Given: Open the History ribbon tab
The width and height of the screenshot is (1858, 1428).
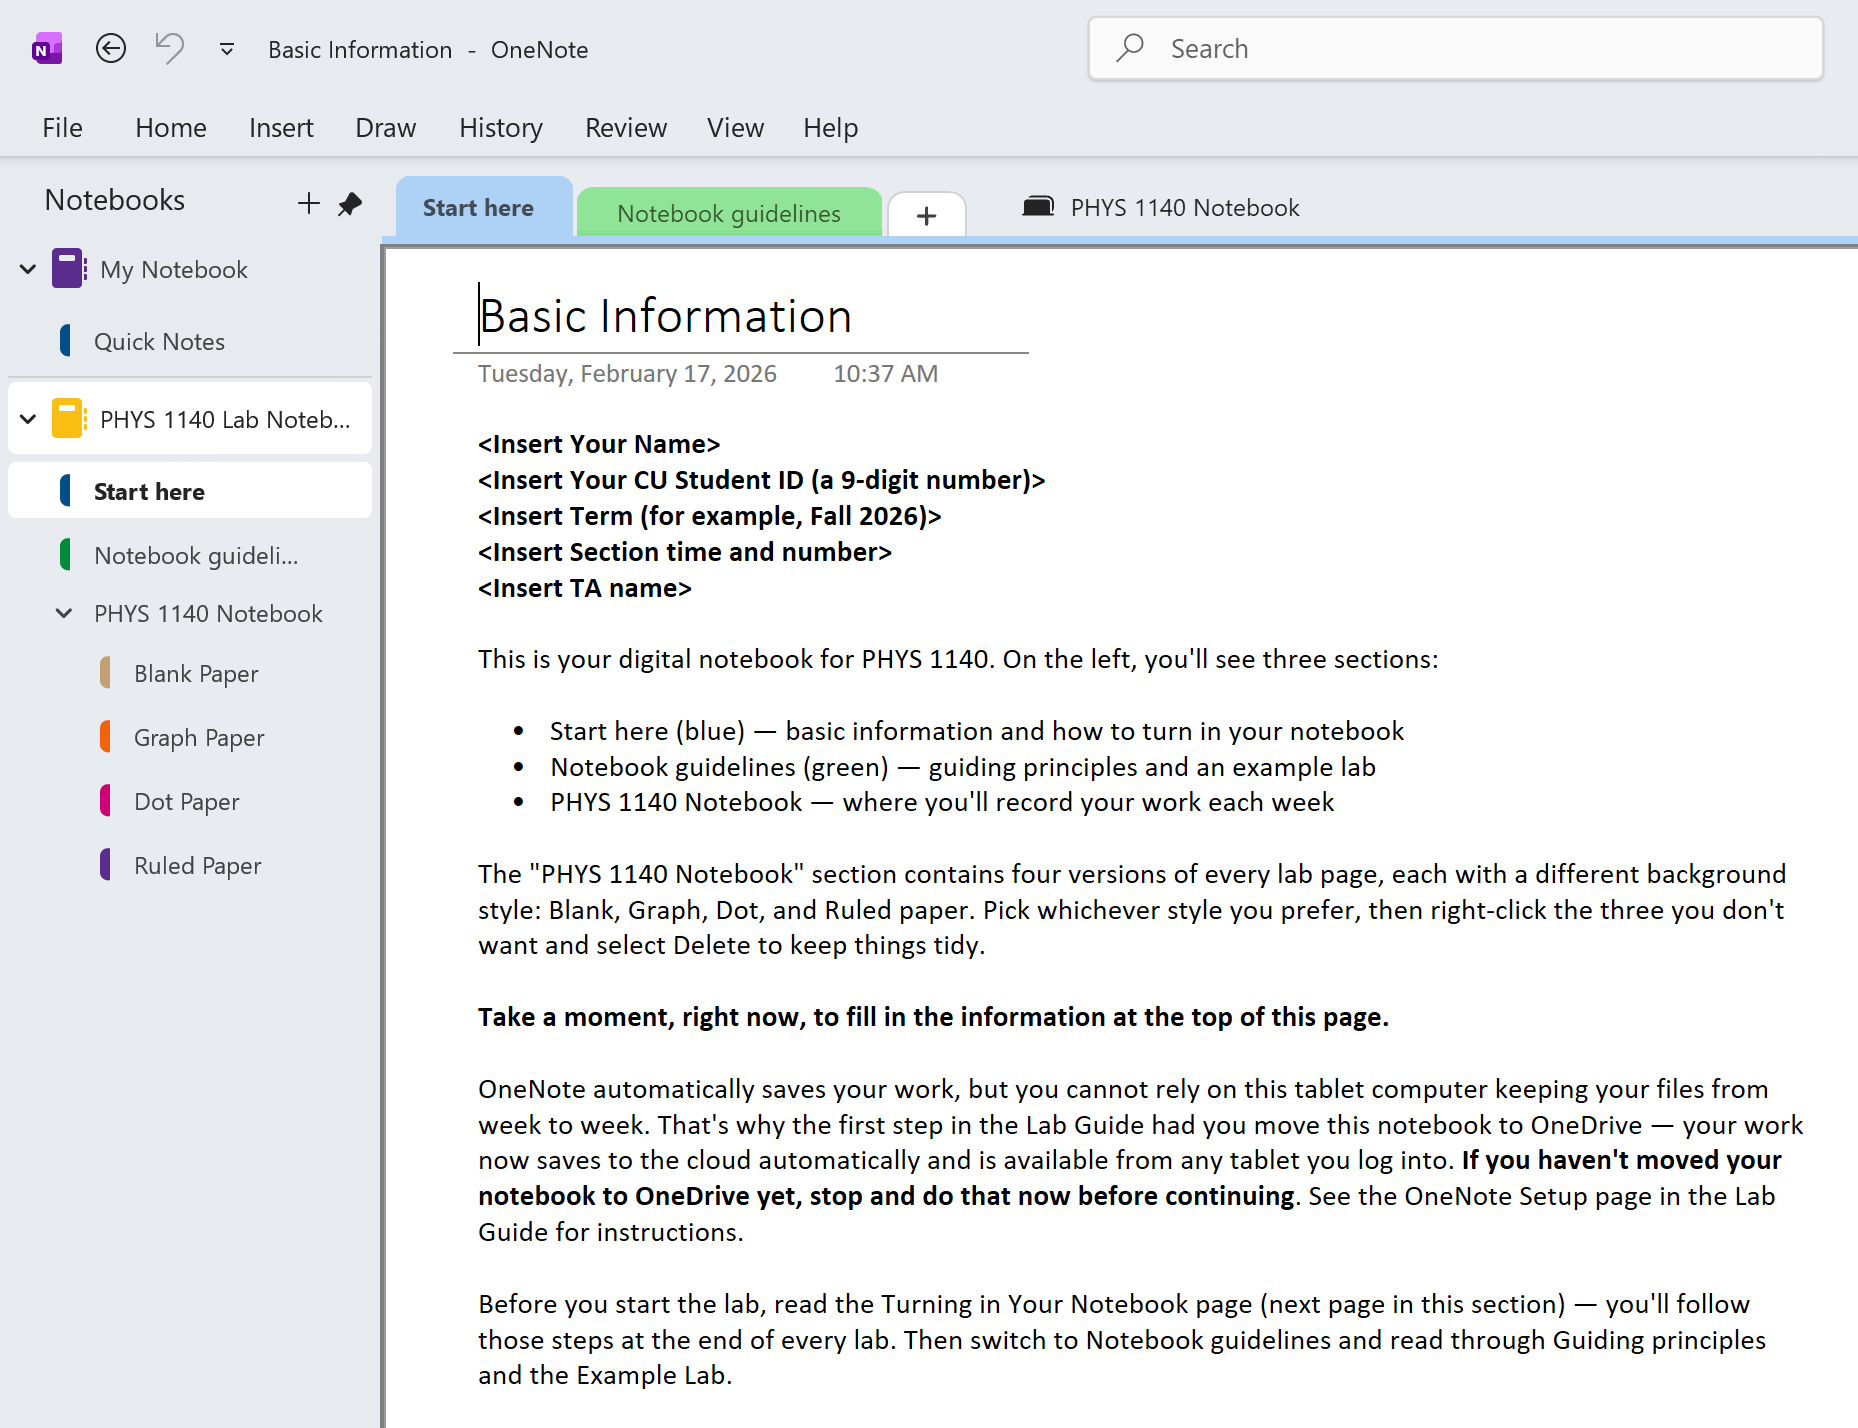Looking at the screenshot, I should (501, 128).
